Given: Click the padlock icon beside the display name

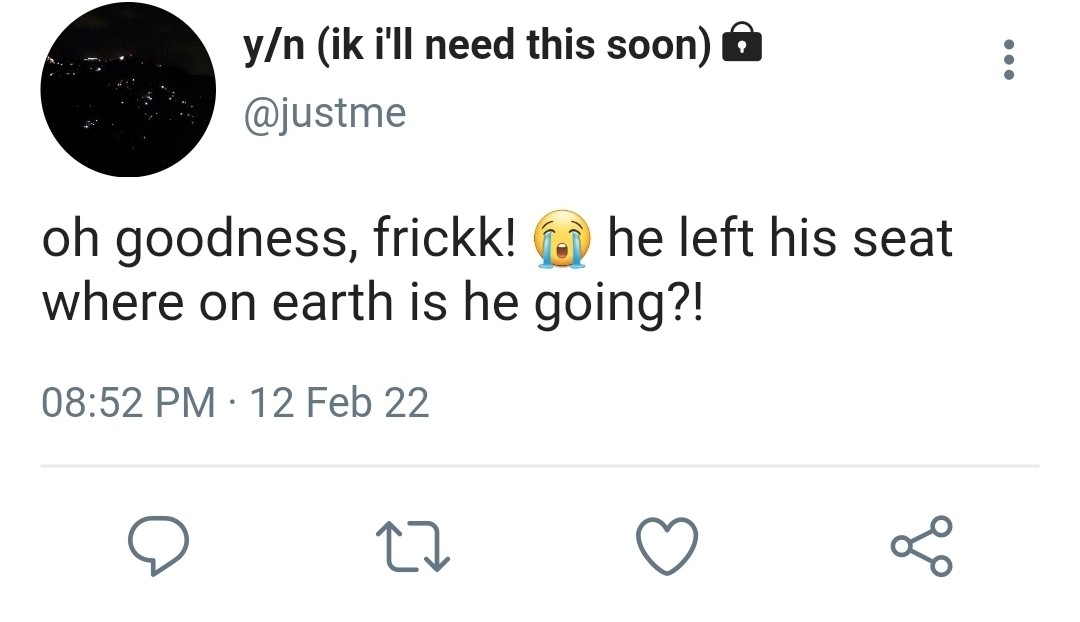Looking at the screenshot, I should 741,44.
